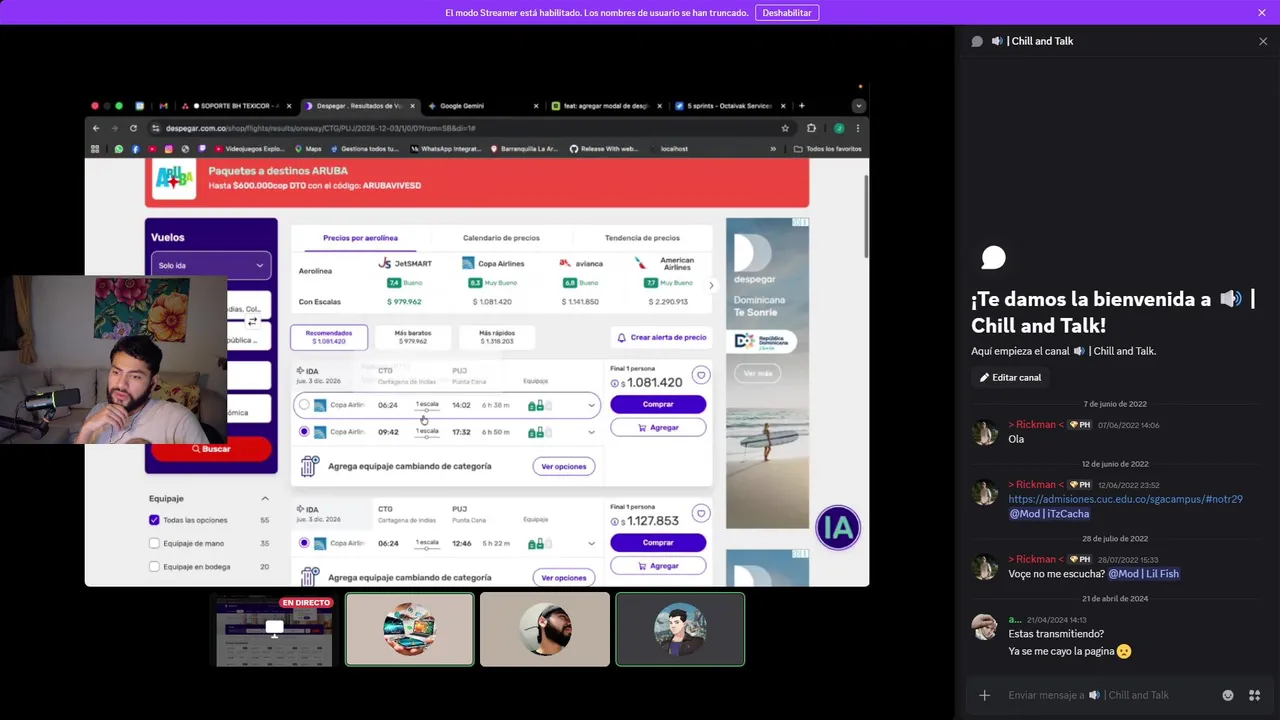The height and width of the screenshot is (720, 1280).
Task: Favorite the 1.127.853 flight with heart icon
Action: tap(701, 513)
